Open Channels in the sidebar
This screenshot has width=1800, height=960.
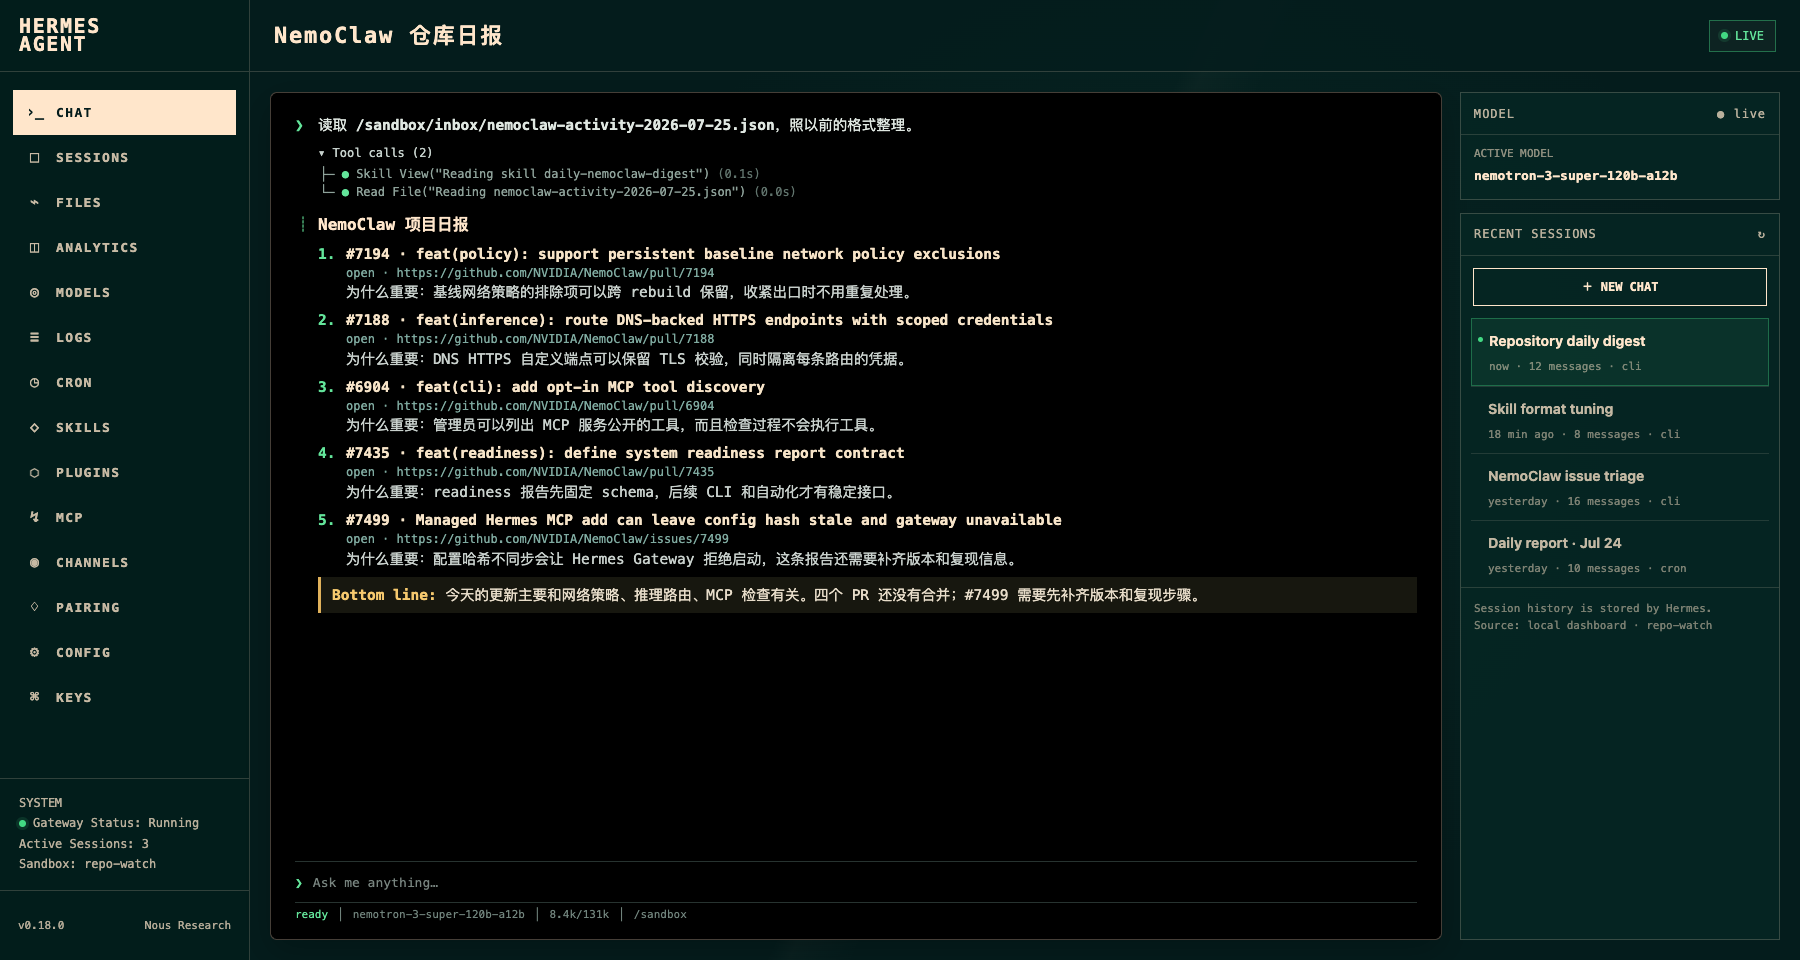pyautogui.click(x=124, y=563)
